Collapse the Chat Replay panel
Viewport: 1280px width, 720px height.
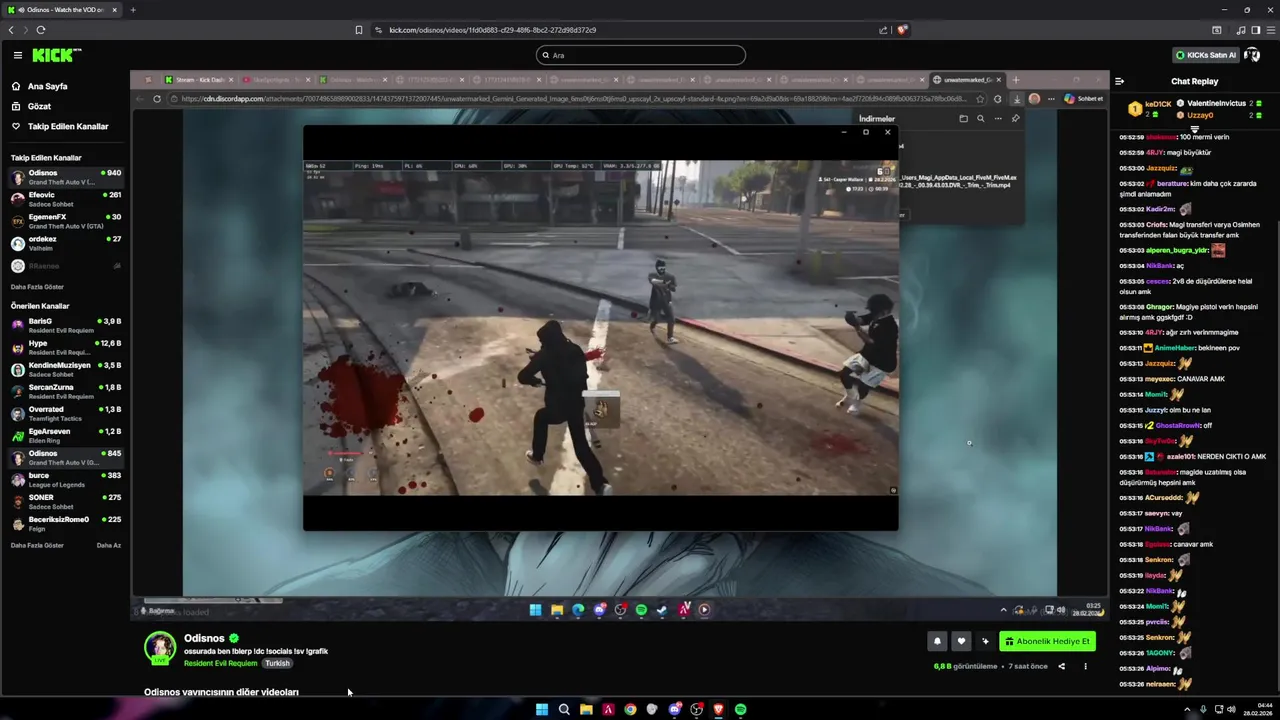1120,81
